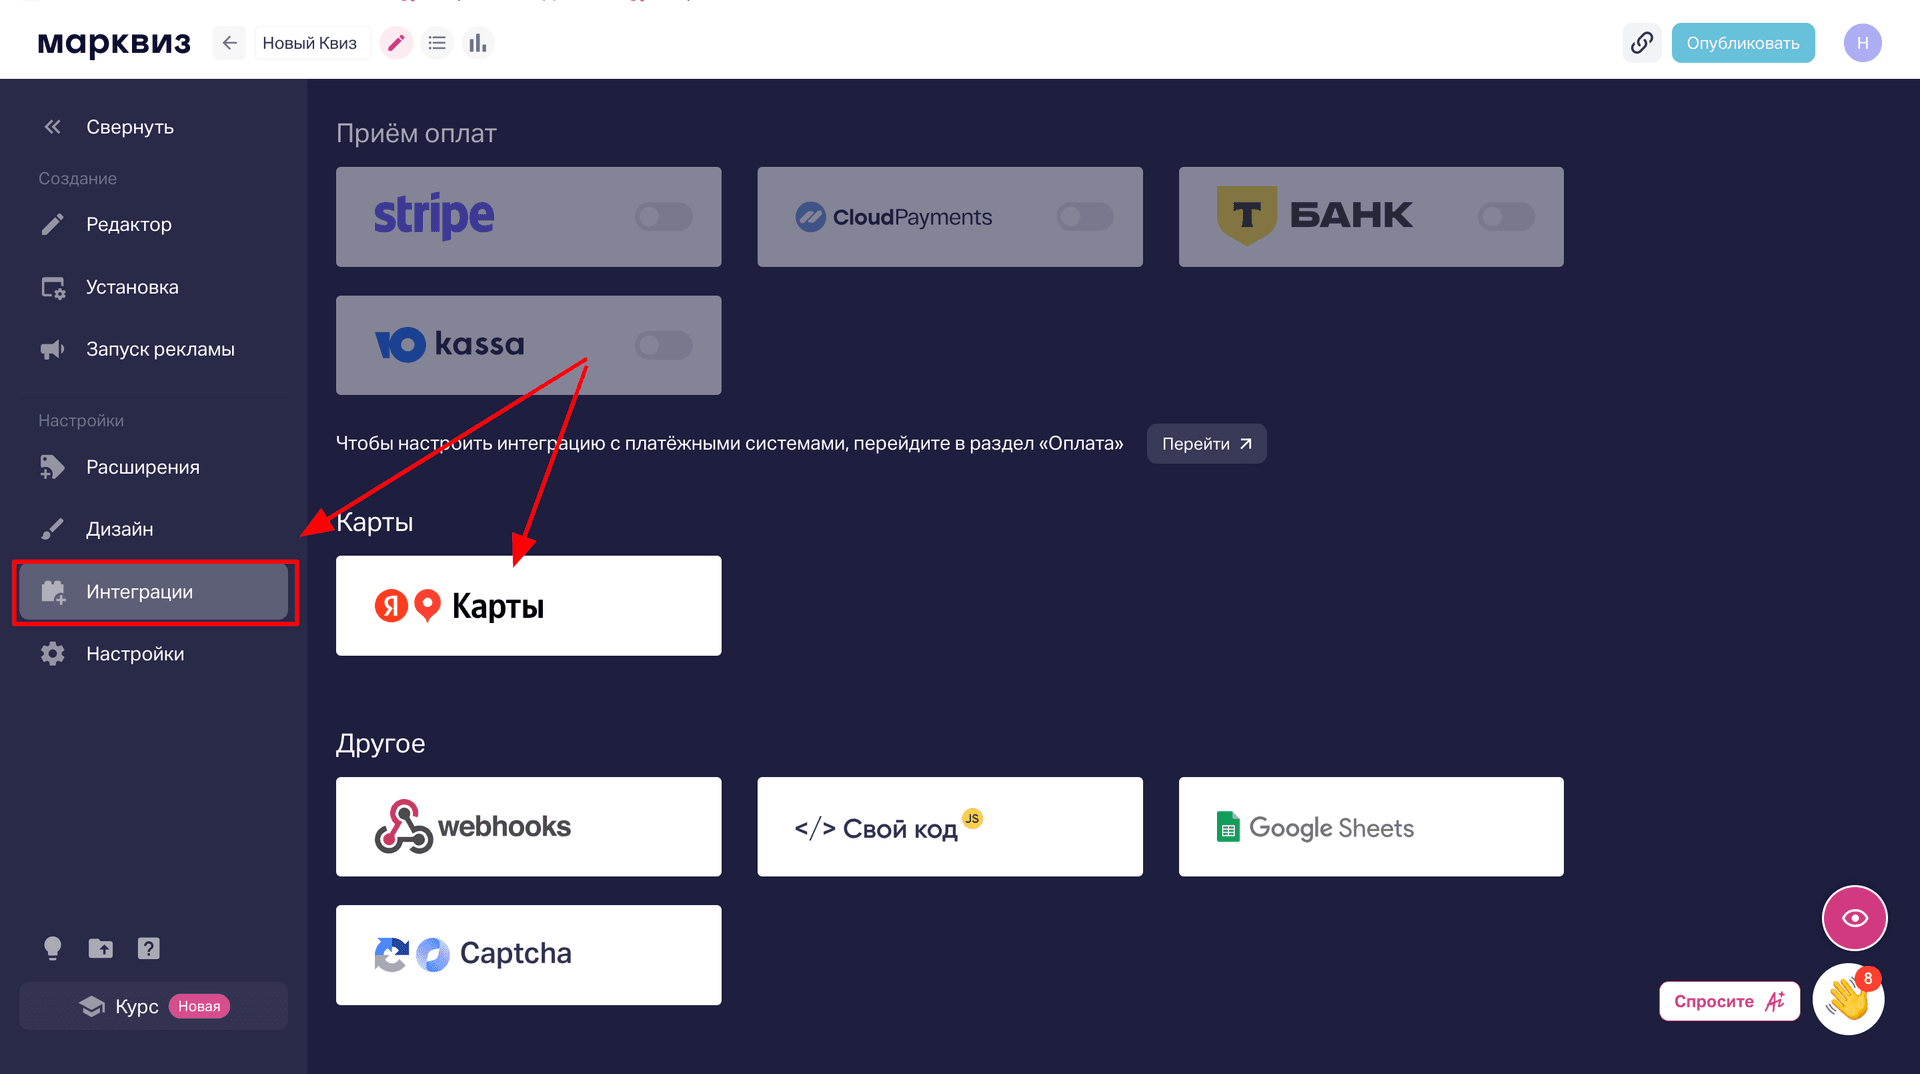Screen dimensions: 1920x1074
Task: Click Опубликовать button
Action: click(x=1742, y=43)
